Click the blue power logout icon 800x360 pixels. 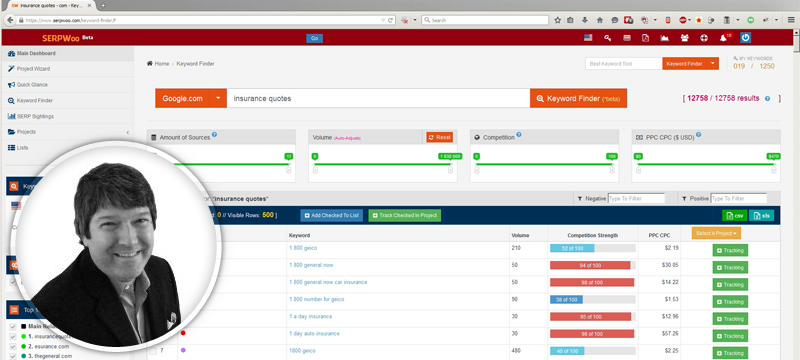pos(745,38)
